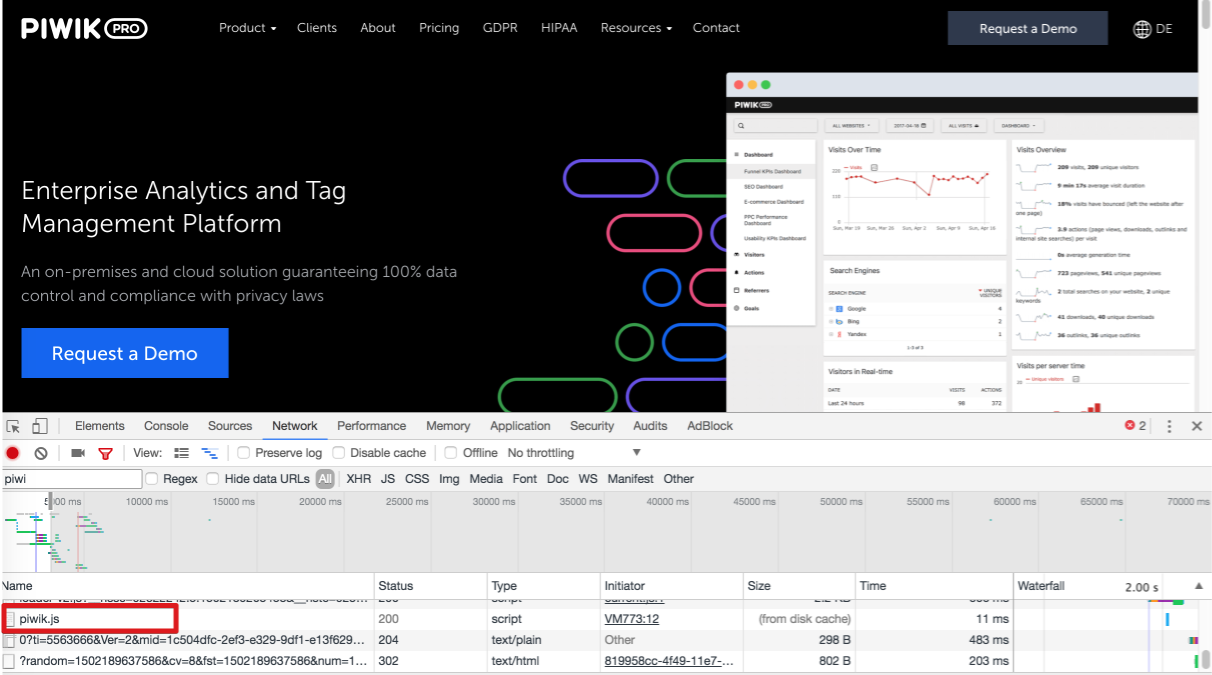The width and height of the screenshot is (1212, 675).
Task: Click the globe language icon
Action: point(1142,29)
